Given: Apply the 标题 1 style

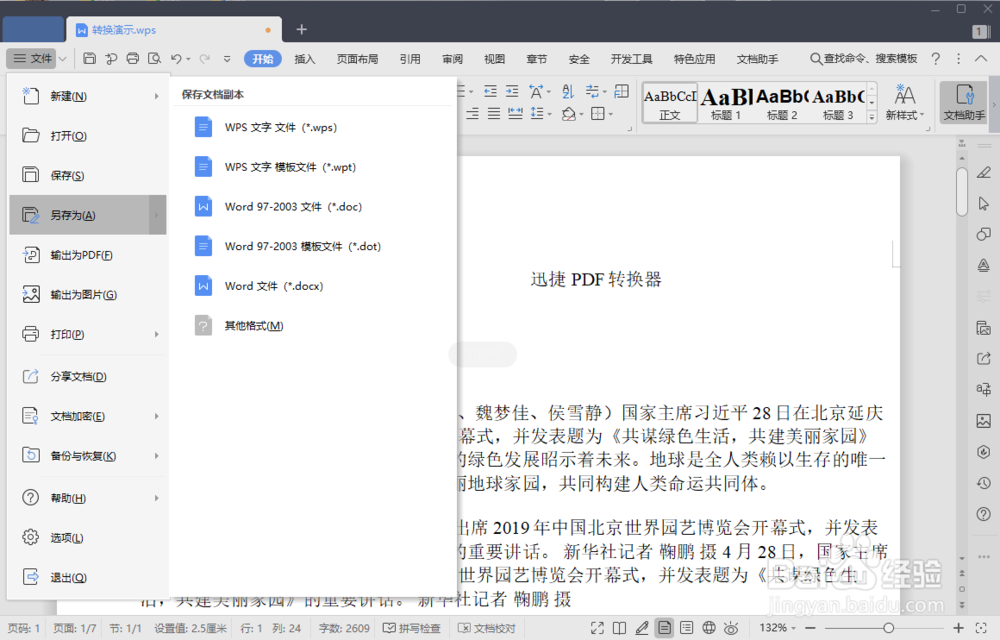Looking at the screenshot, I should pos(726,102).
